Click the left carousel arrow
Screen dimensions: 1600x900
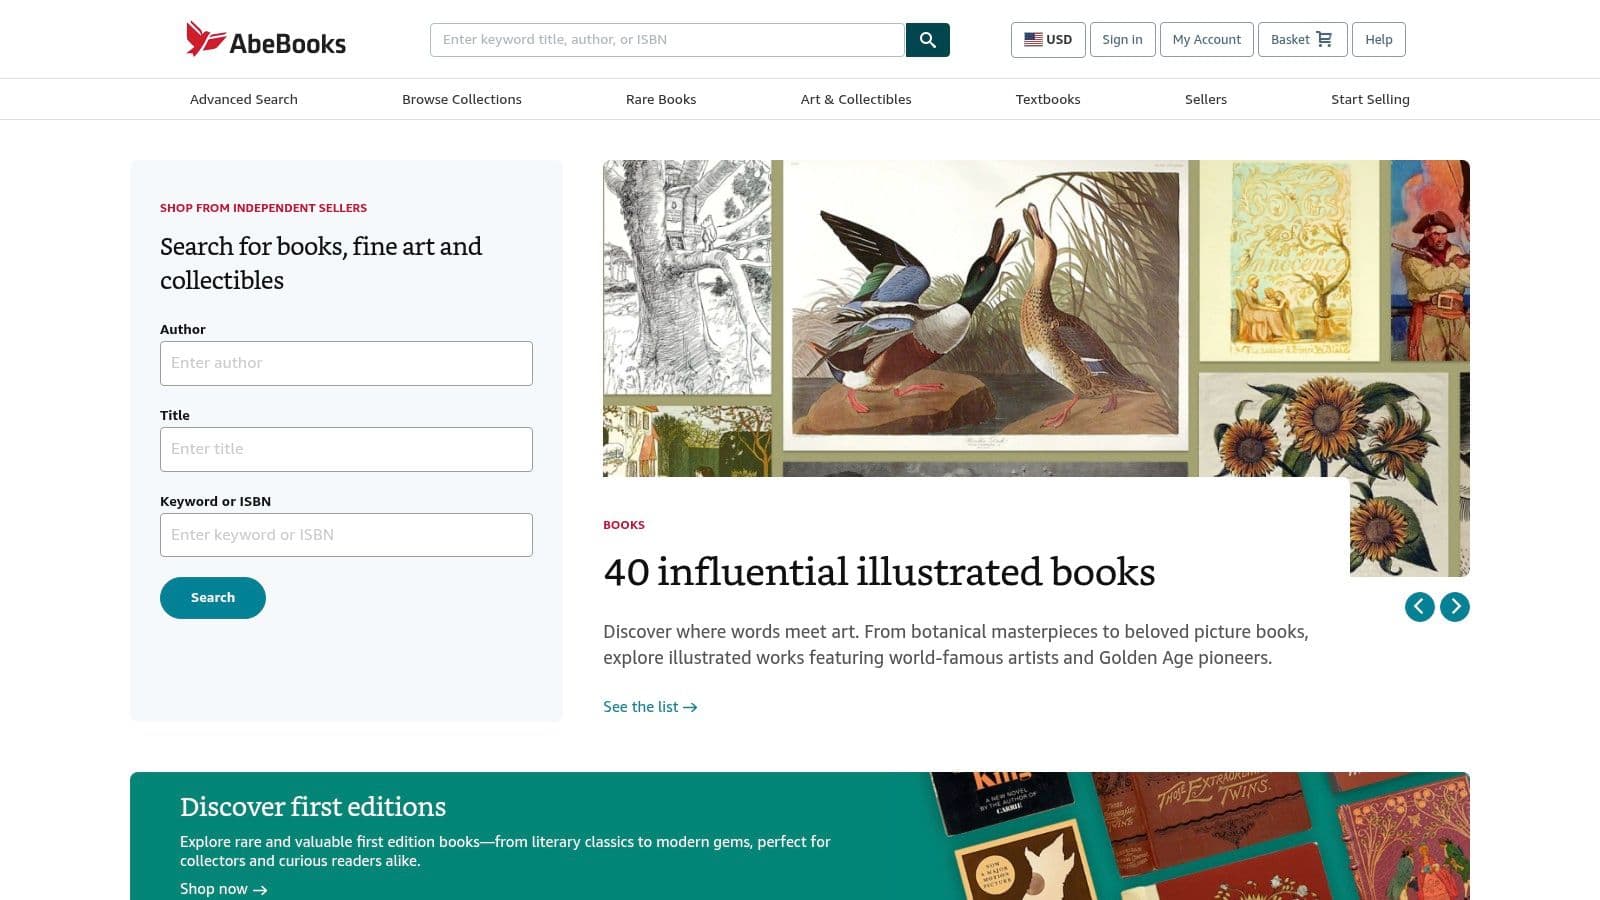[x=1419, y=606]
